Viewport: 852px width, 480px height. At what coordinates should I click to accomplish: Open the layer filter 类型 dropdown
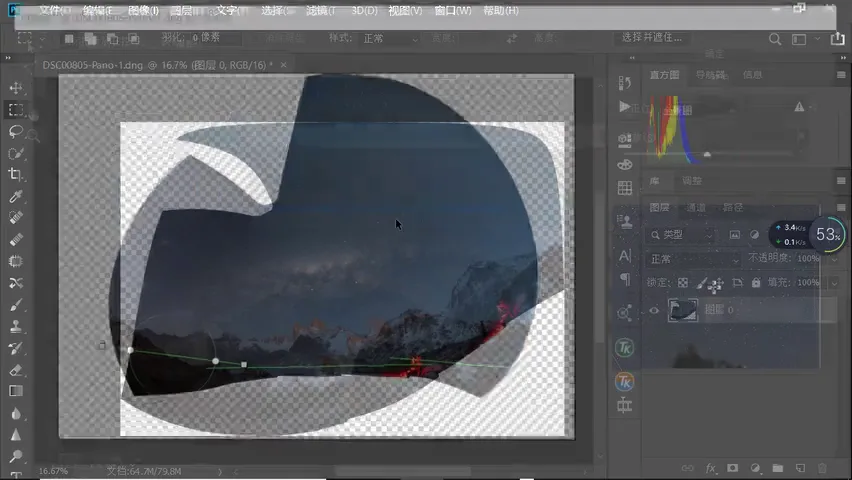click(681, 235)
